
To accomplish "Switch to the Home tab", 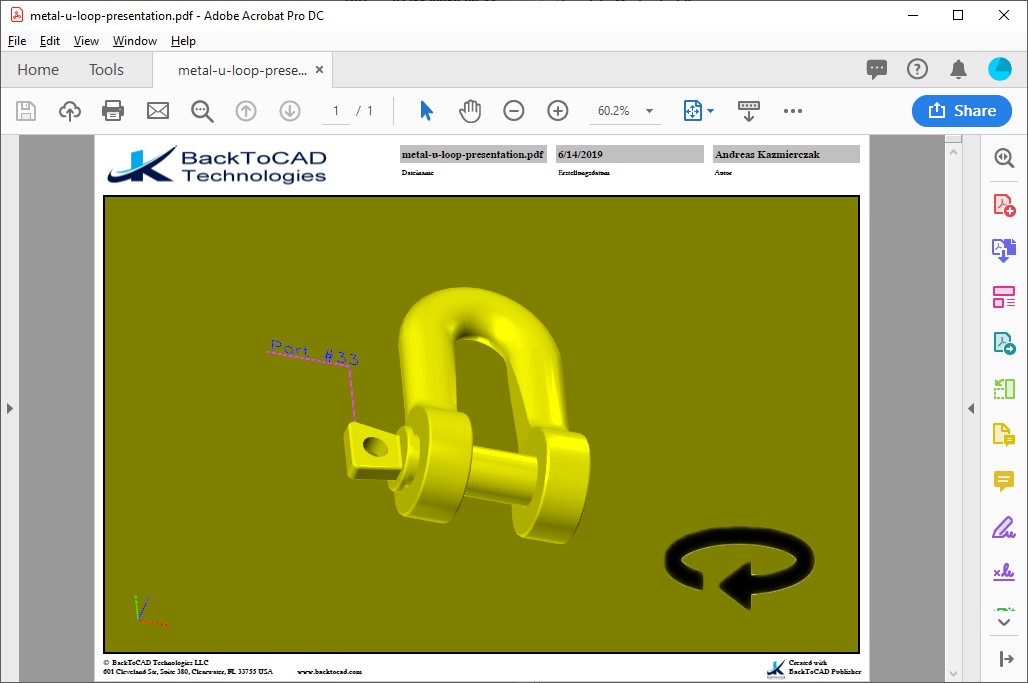I will pyautogui.click(x=38, y=69).
